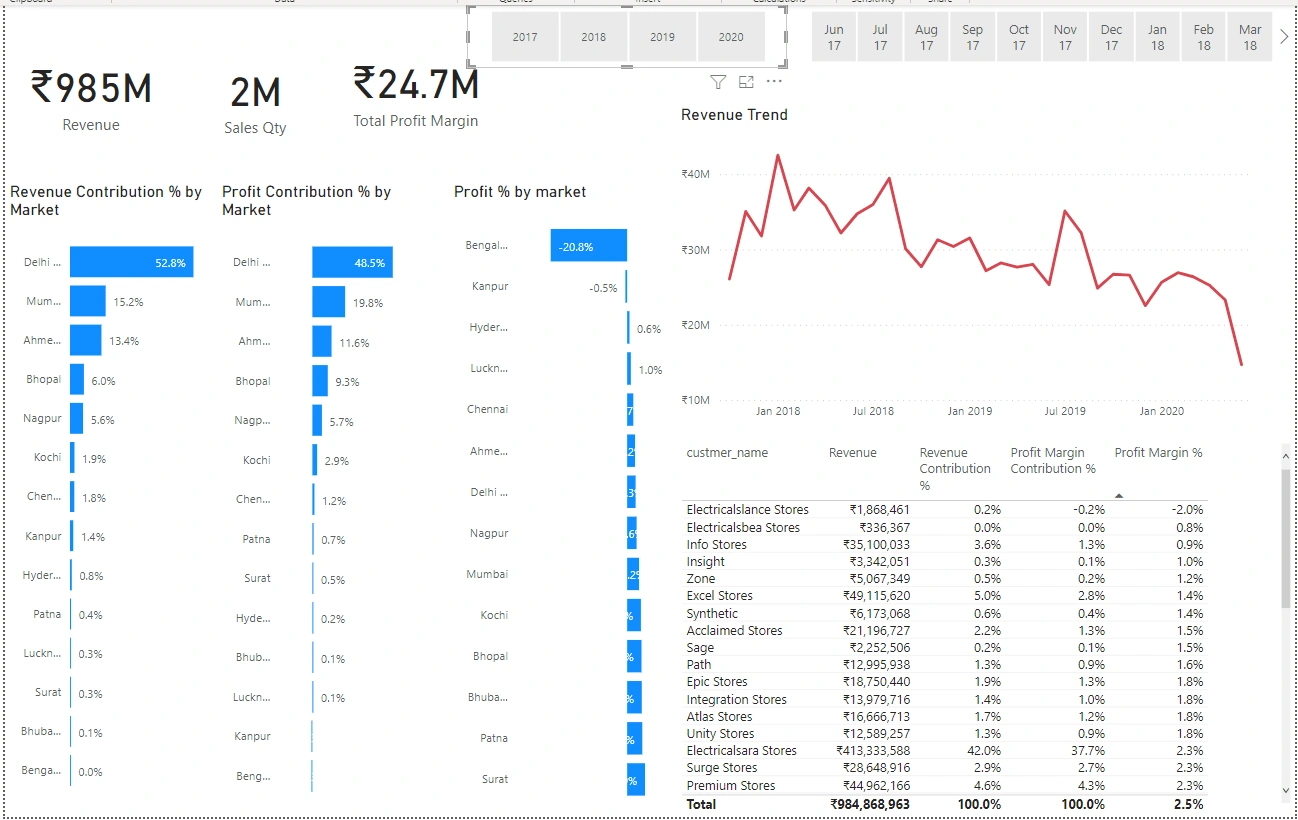This screenshot has height=820, width=1298.
Task: Click the ₹24.7M Total Profit Margin card
Action: click(416, 96)
